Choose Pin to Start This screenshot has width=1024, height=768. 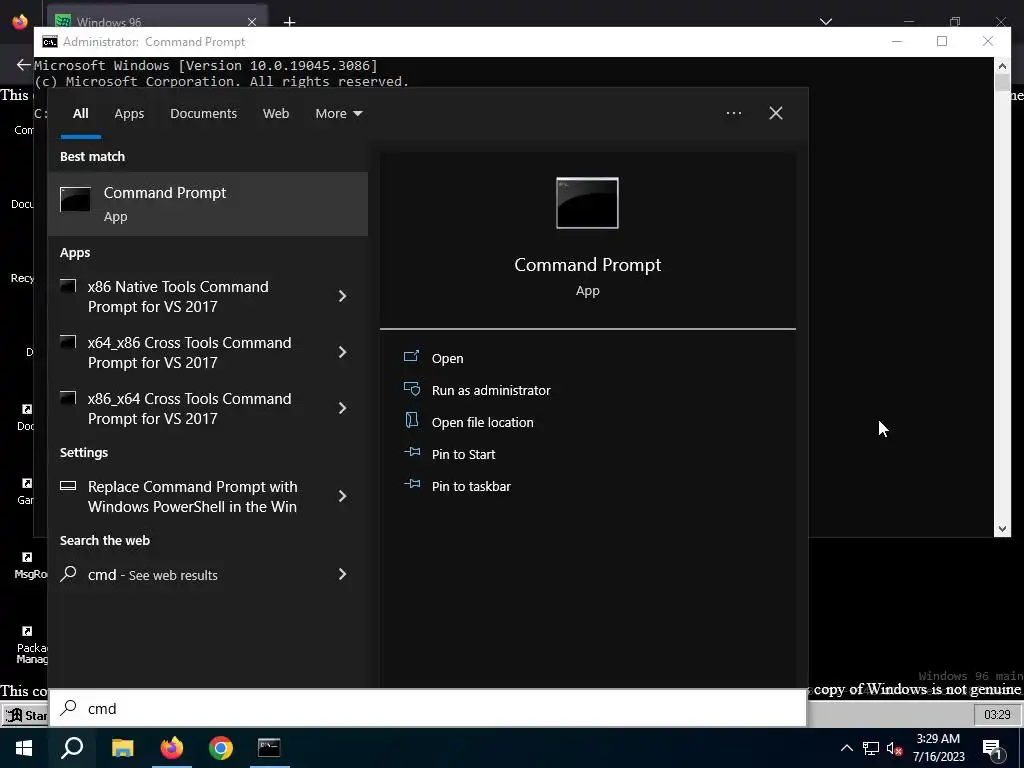[449, 454]
